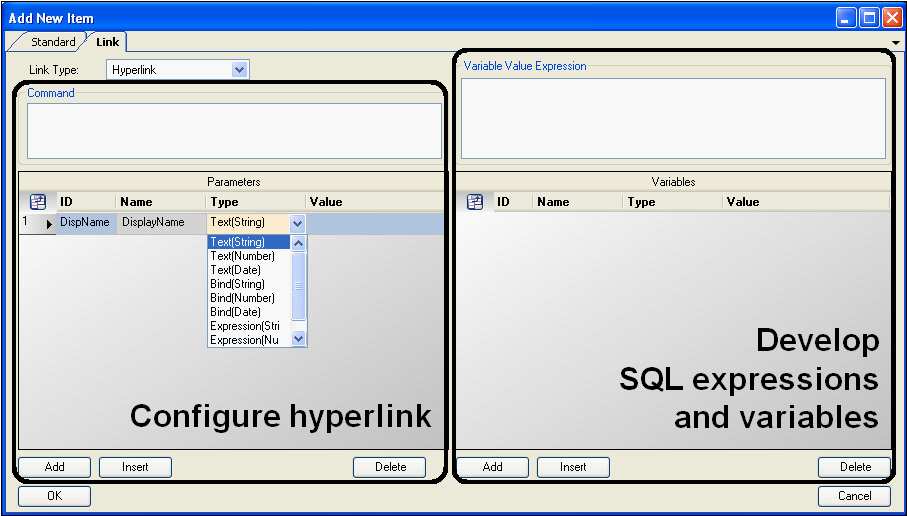Focus the Variable Value Expression box
907x516 pixels.
[x=672, y=118]
